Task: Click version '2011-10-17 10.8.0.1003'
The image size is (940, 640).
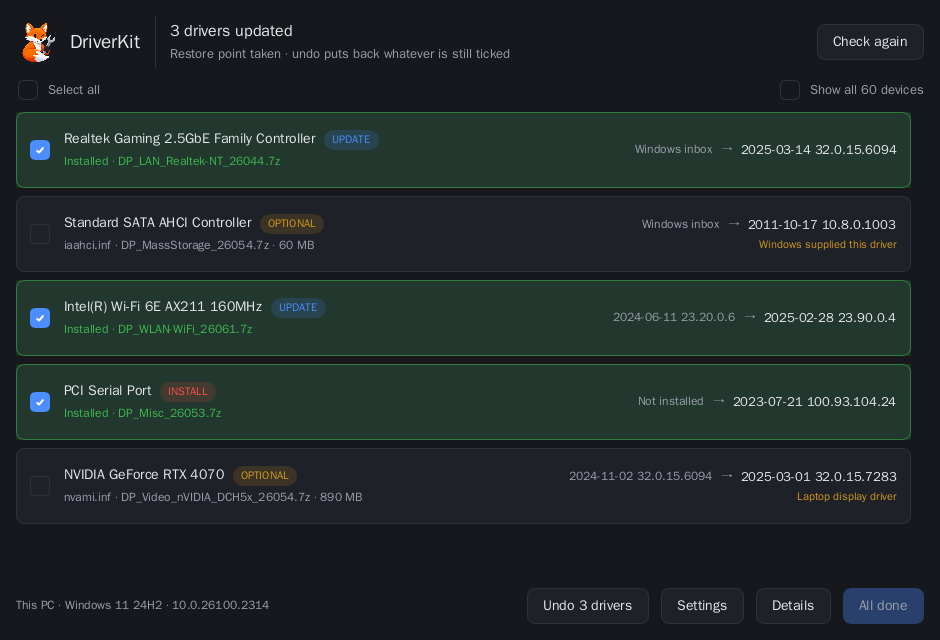Action: click(822, 225)
